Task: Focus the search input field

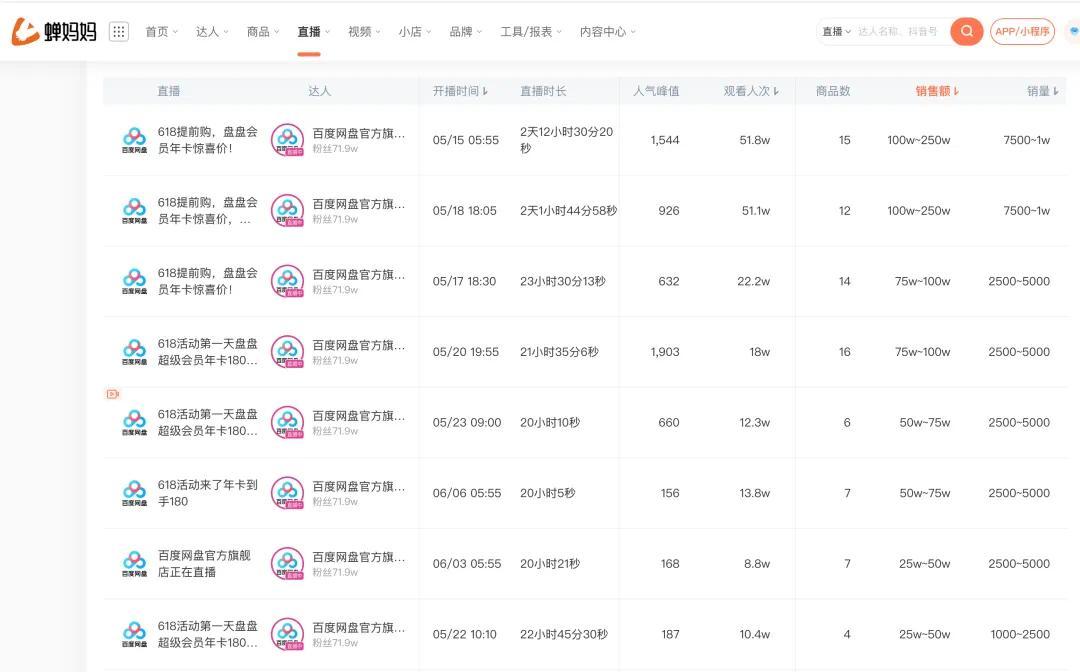Action: click(898, 32)
